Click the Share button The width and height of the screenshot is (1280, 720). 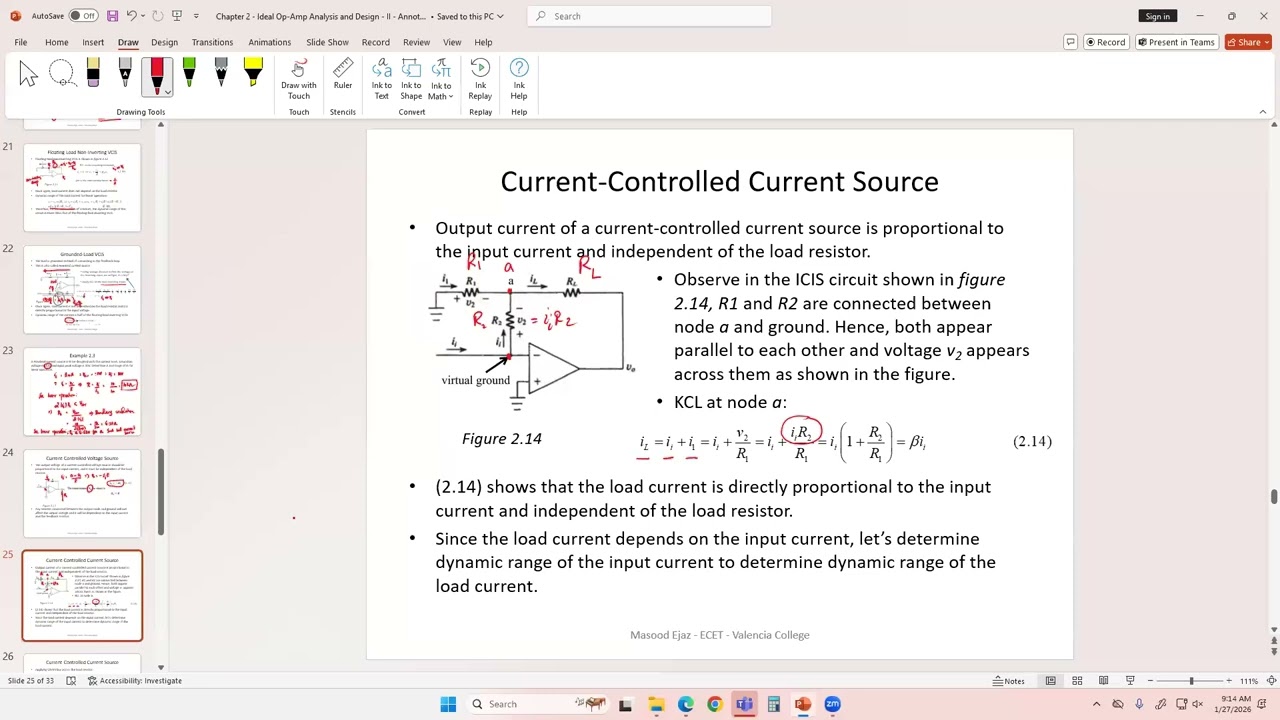tap(1247, 42)
